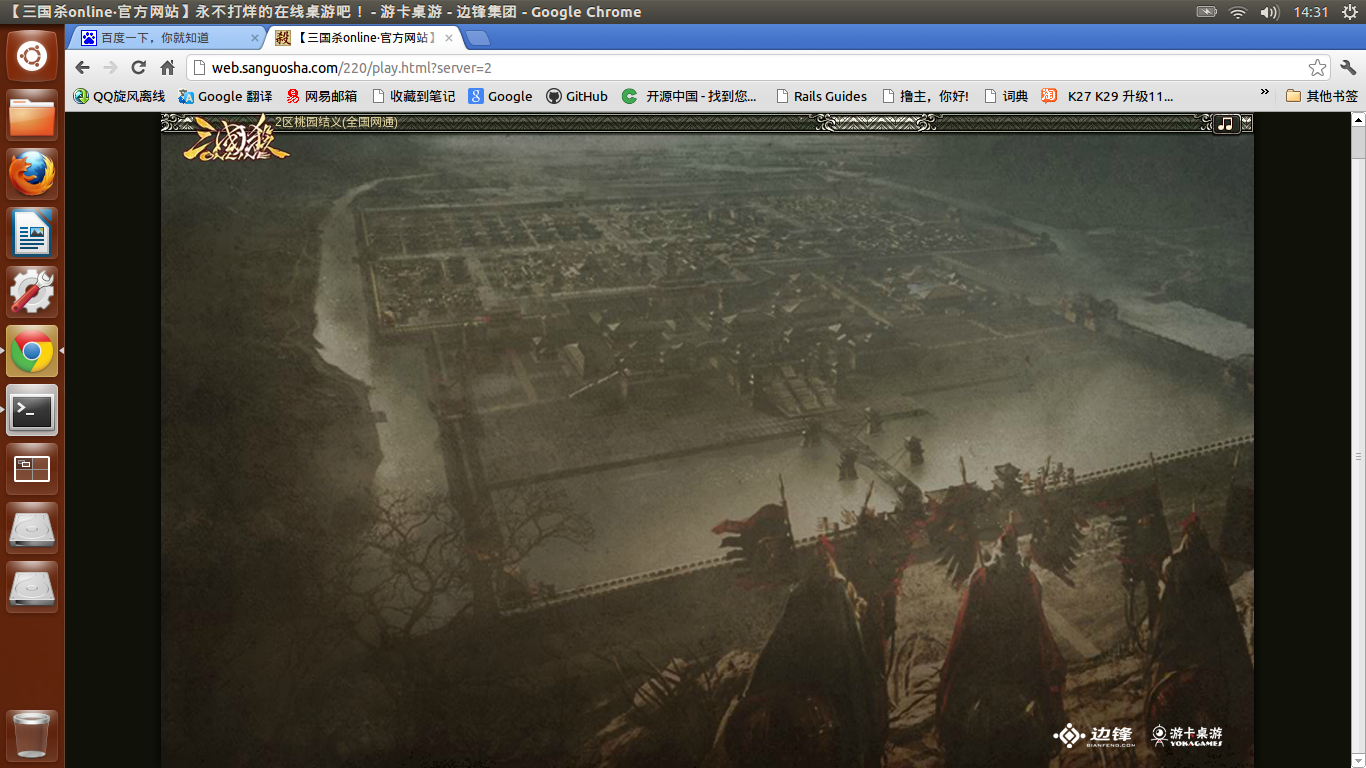Open the 词典 bookmark
1366x768 pixels.
click(1006, 96)
